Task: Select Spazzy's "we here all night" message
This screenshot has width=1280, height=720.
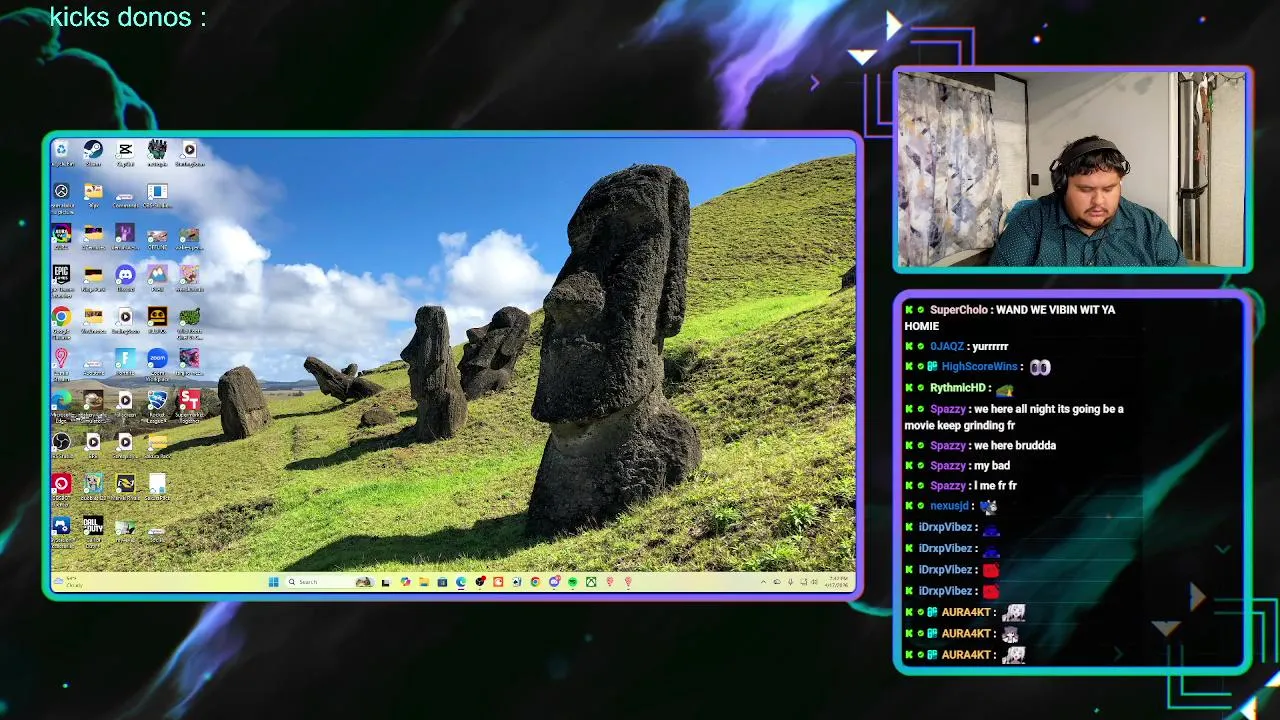Action: (x=1014, y=417)
